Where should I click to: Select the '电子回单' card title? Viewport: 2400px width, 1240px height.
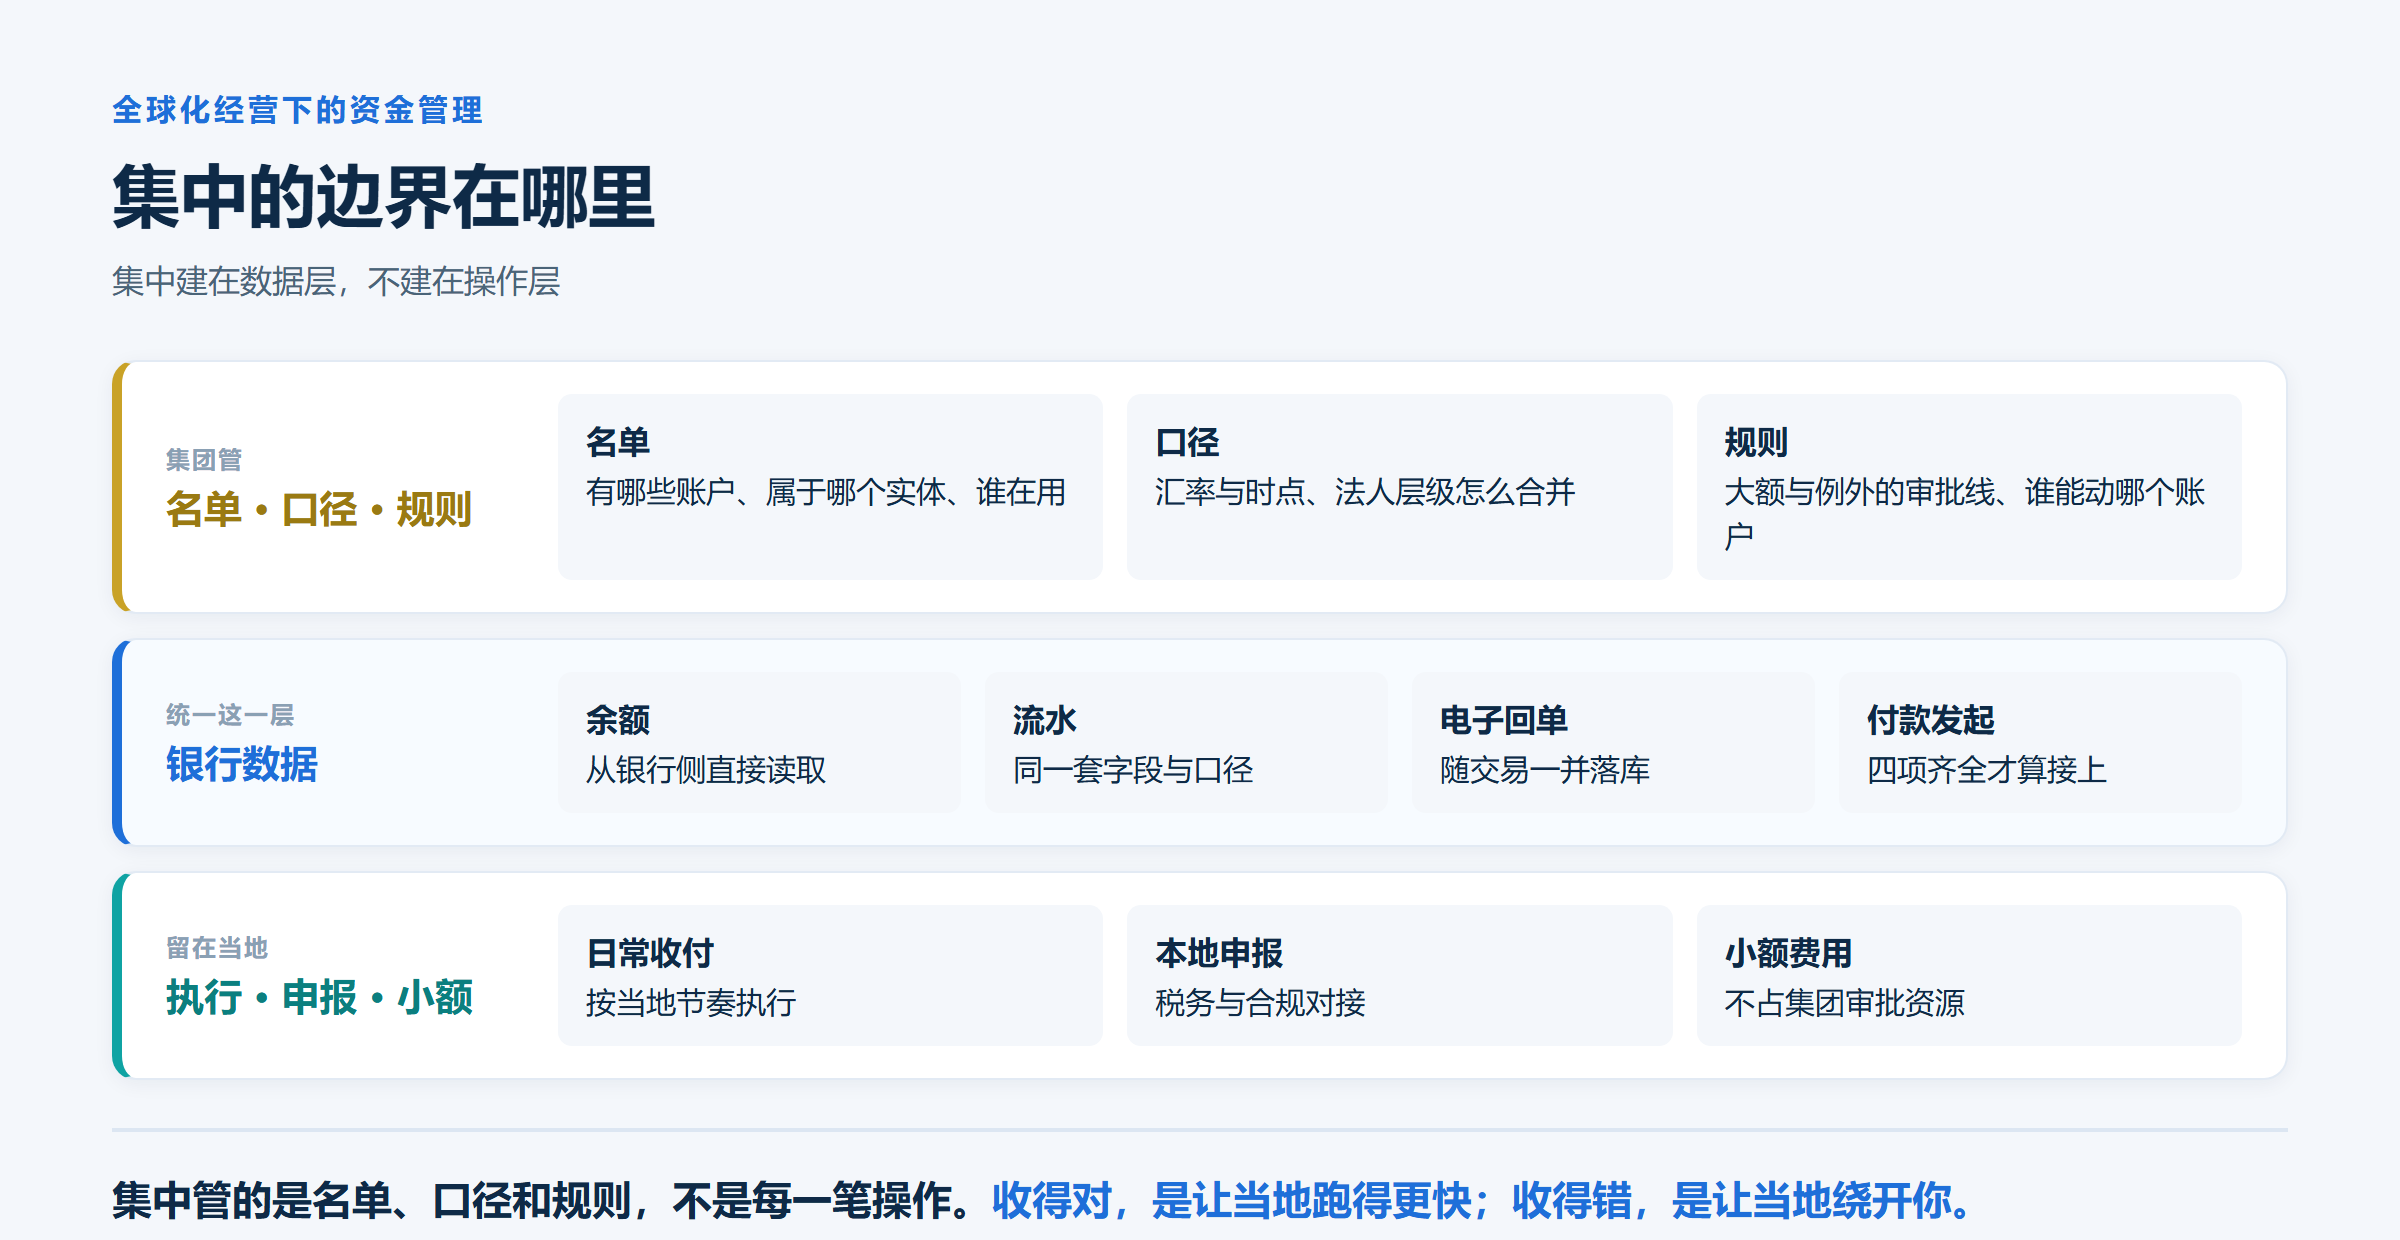pyautogui.click(x=1504, y=720)
